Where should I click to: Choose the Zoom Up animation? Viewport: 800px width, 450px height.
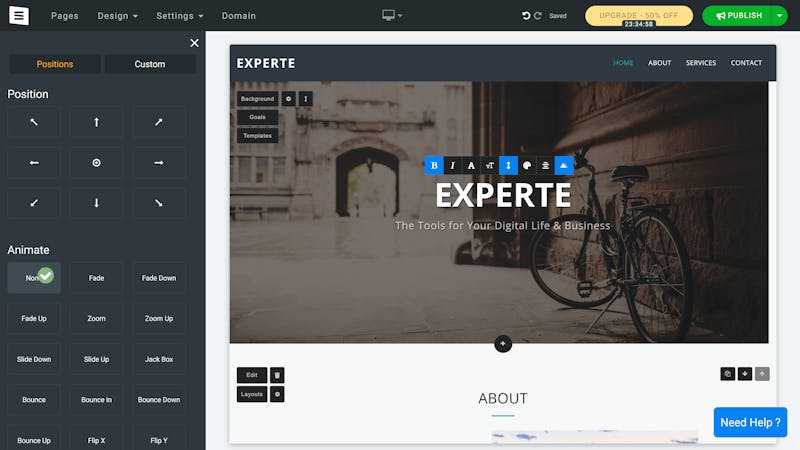click(159, 318)
